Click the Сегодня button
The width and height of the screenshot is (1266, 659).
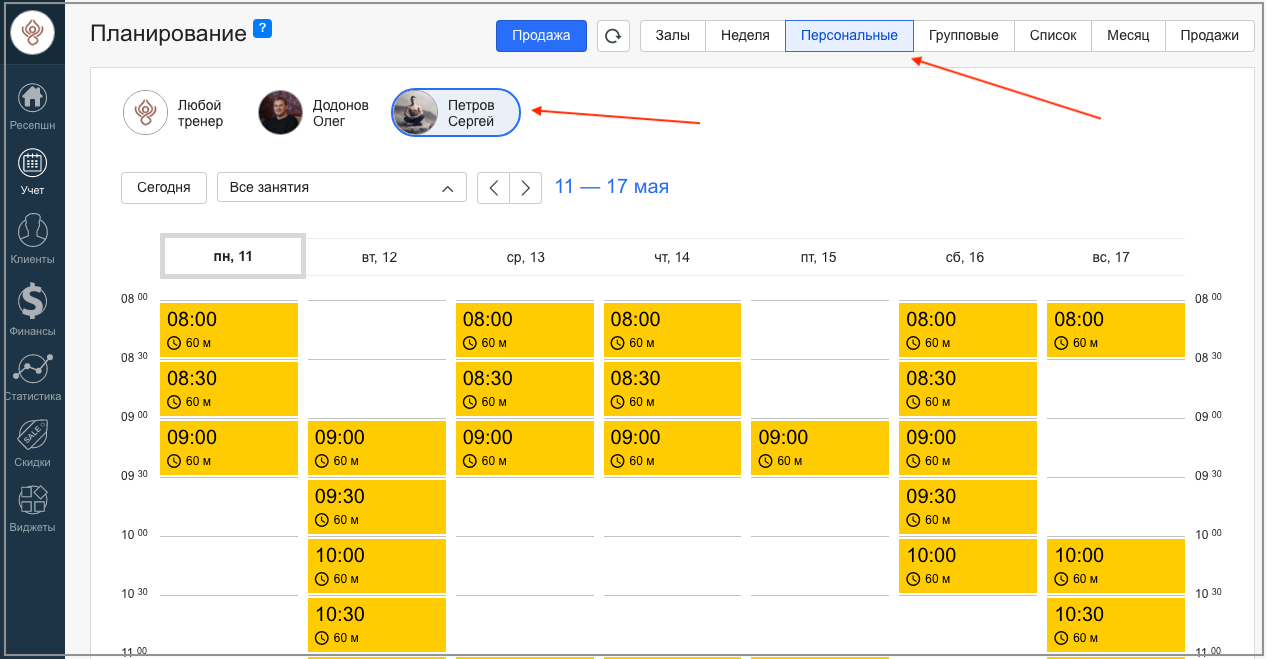click(164, 188)
